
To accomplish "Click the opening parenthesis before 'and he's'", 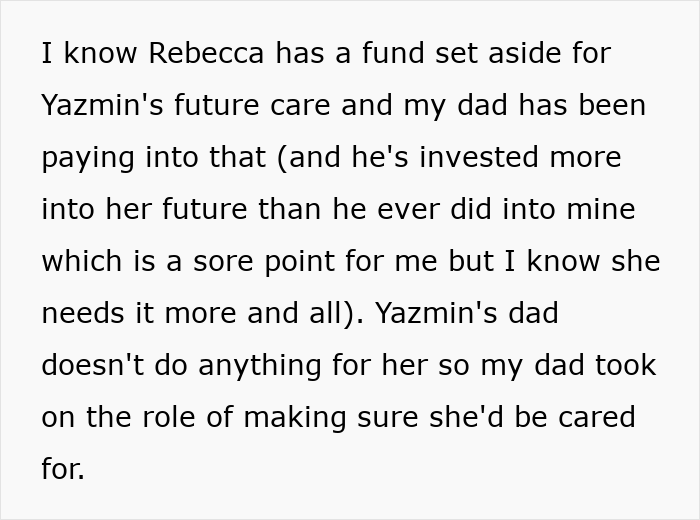I will point(282,158).
